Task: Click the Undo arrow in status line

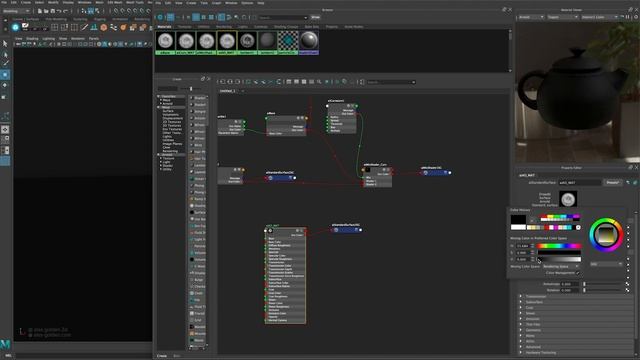Action: pos(59,11)
